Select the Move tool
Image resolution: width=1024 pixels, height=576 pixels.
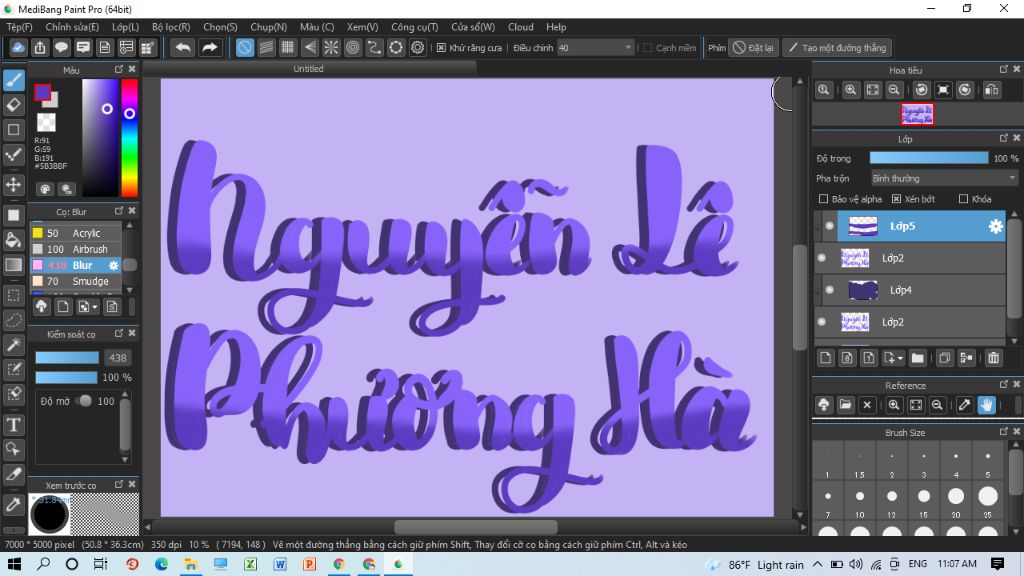[x=13, y=185]
